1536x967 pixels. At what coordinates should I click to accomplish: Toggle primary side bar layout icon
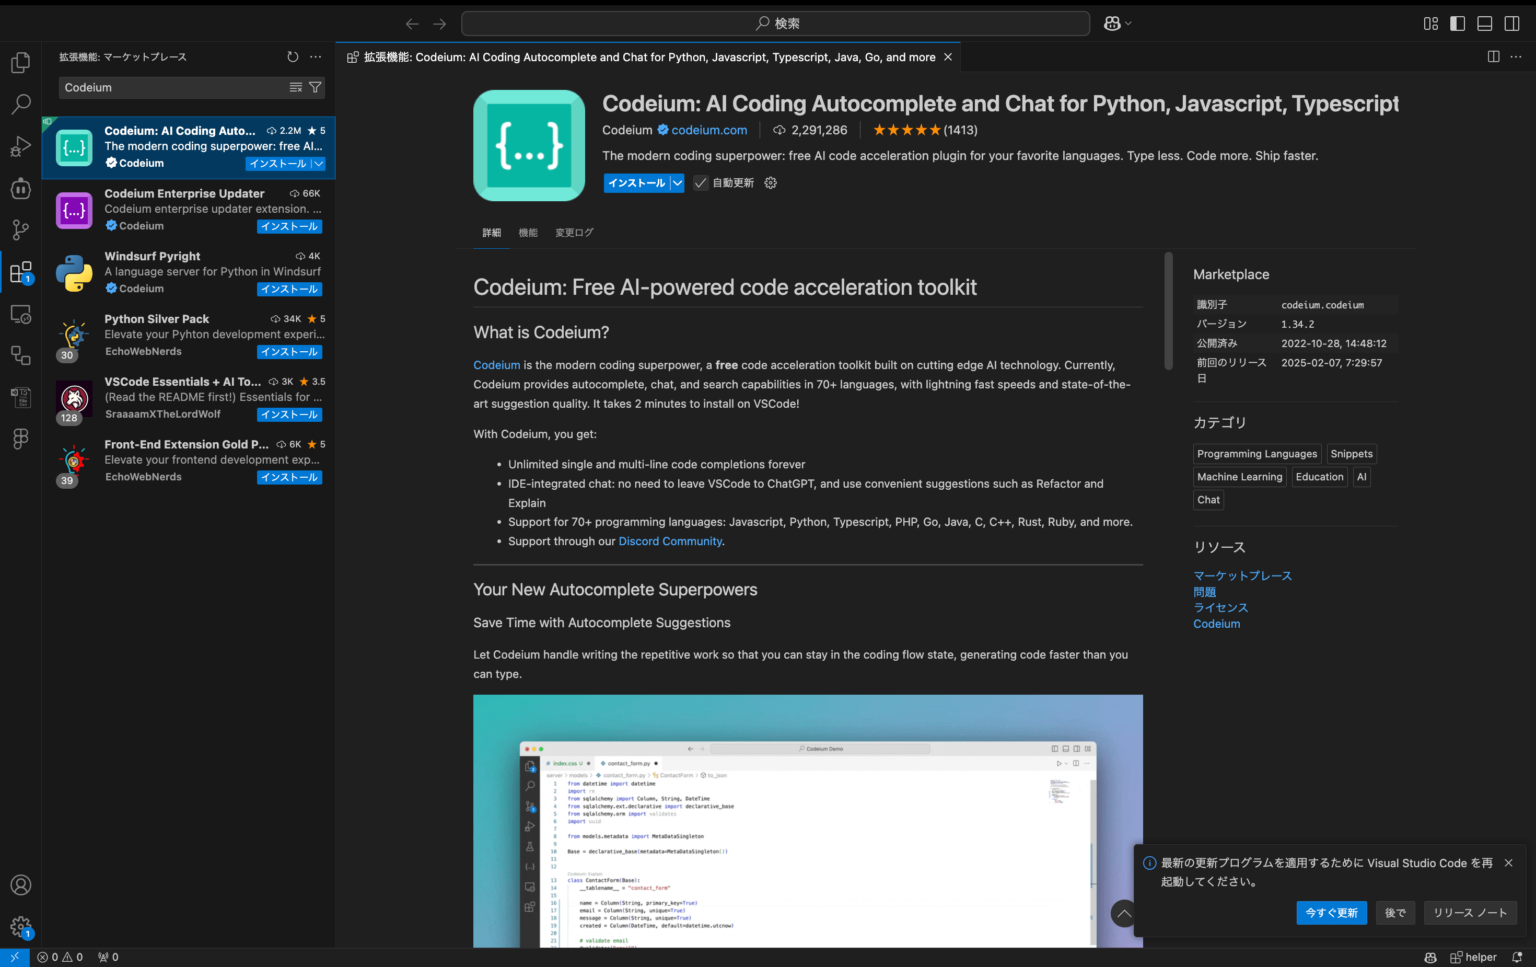[1458, 23]
